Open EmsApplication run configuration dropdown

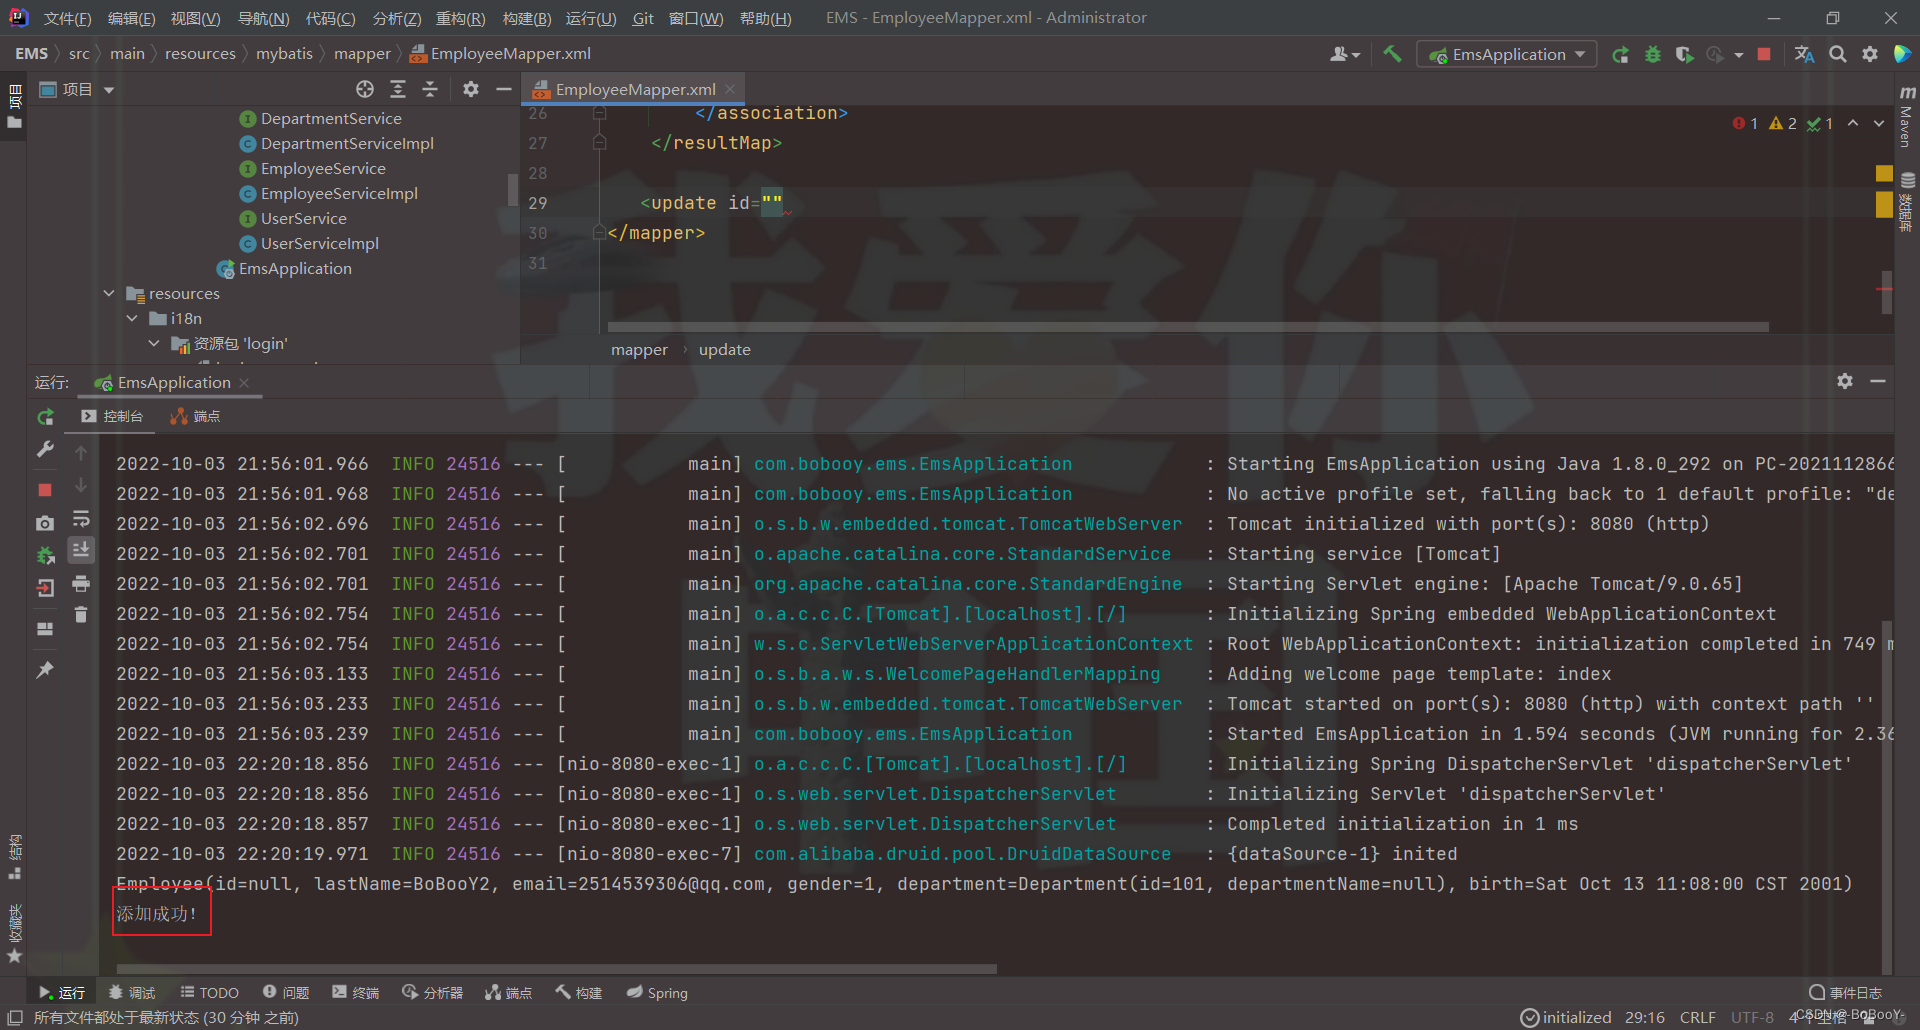[x=1506, y=54]
